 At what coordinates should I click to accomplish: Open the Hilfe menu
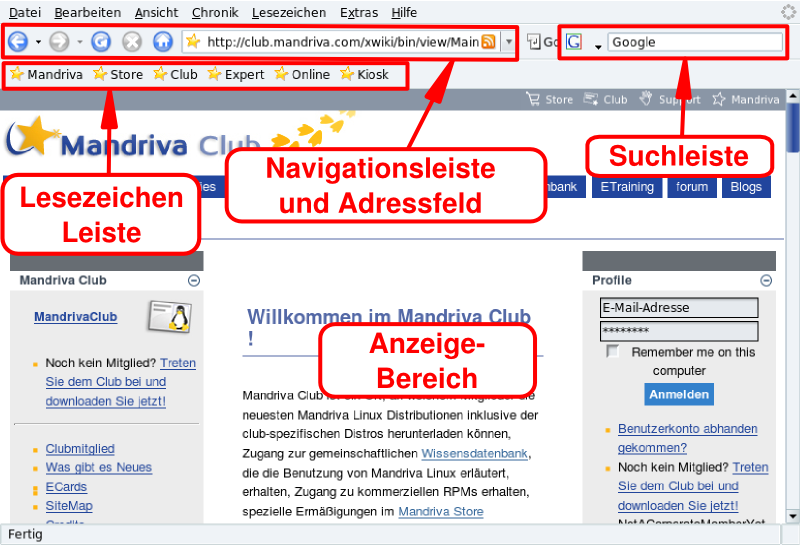tap(404, 12)
